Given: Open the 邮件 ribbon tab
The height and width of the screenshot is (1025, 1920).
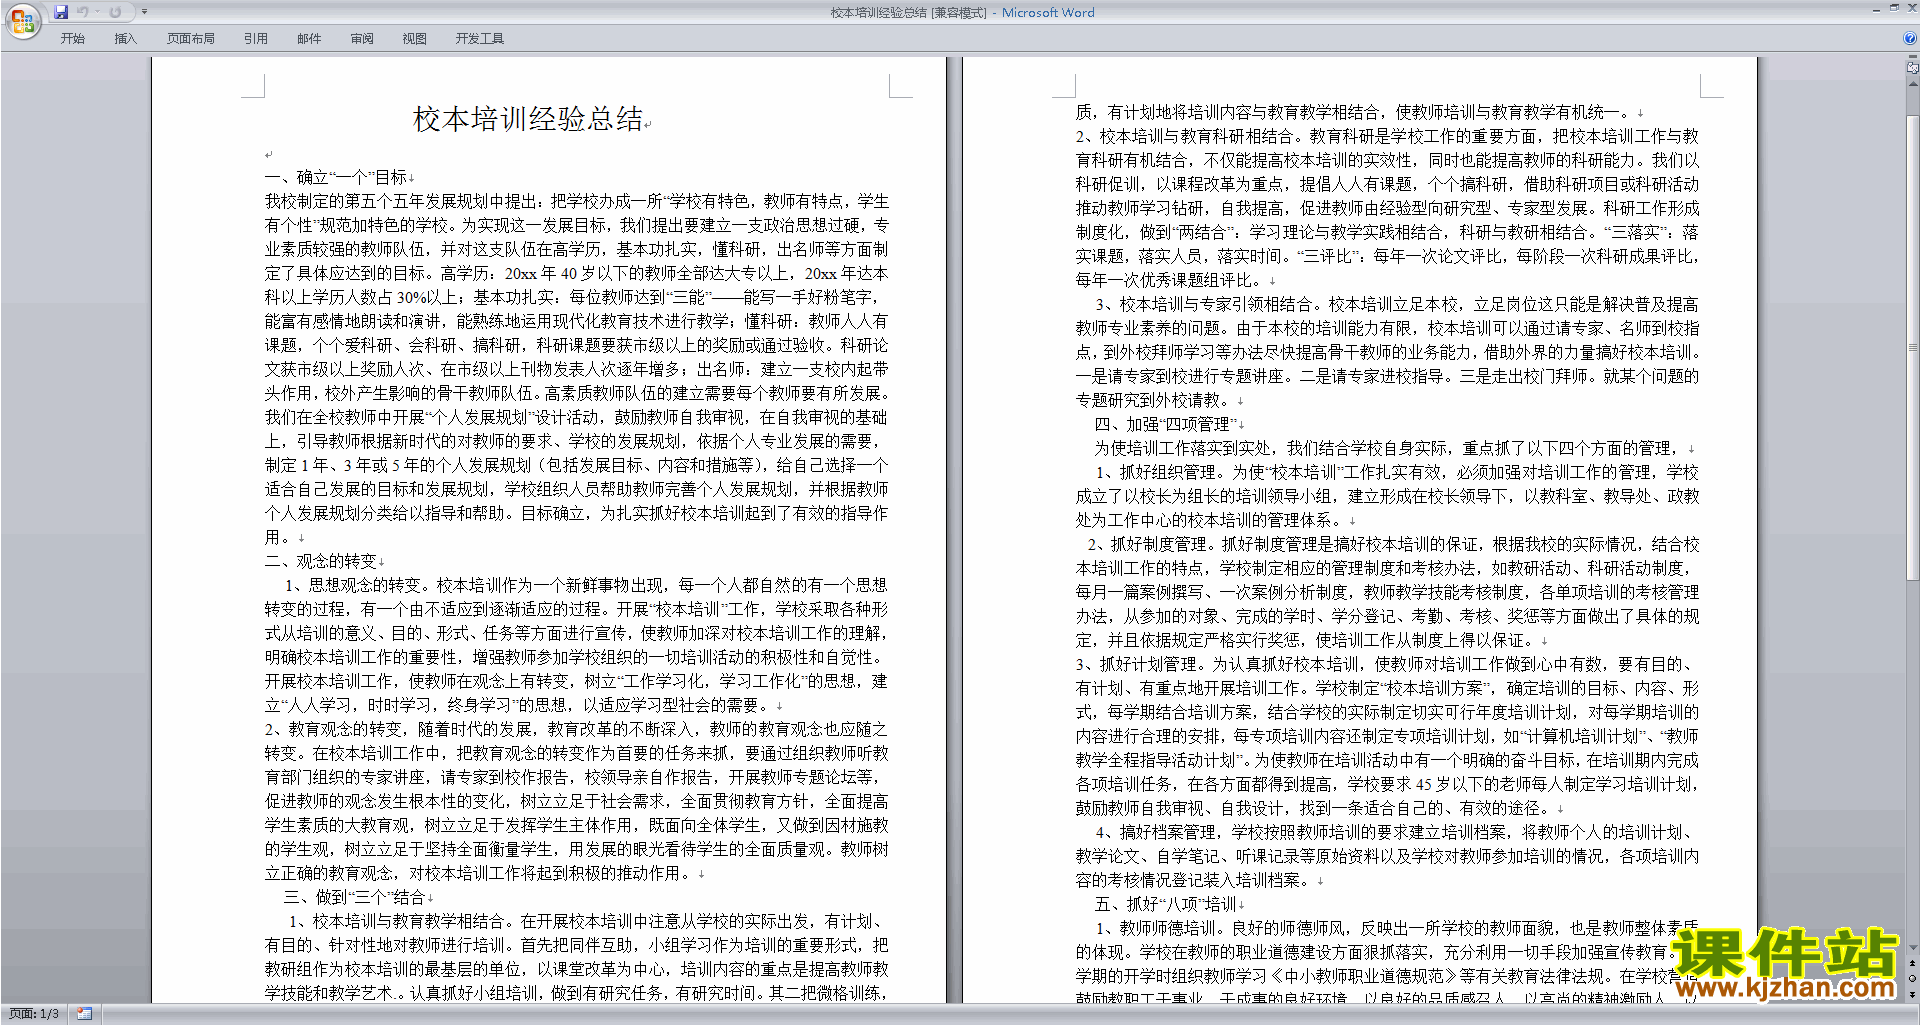Looking at the screenshot, I should [x=309, y=38].
